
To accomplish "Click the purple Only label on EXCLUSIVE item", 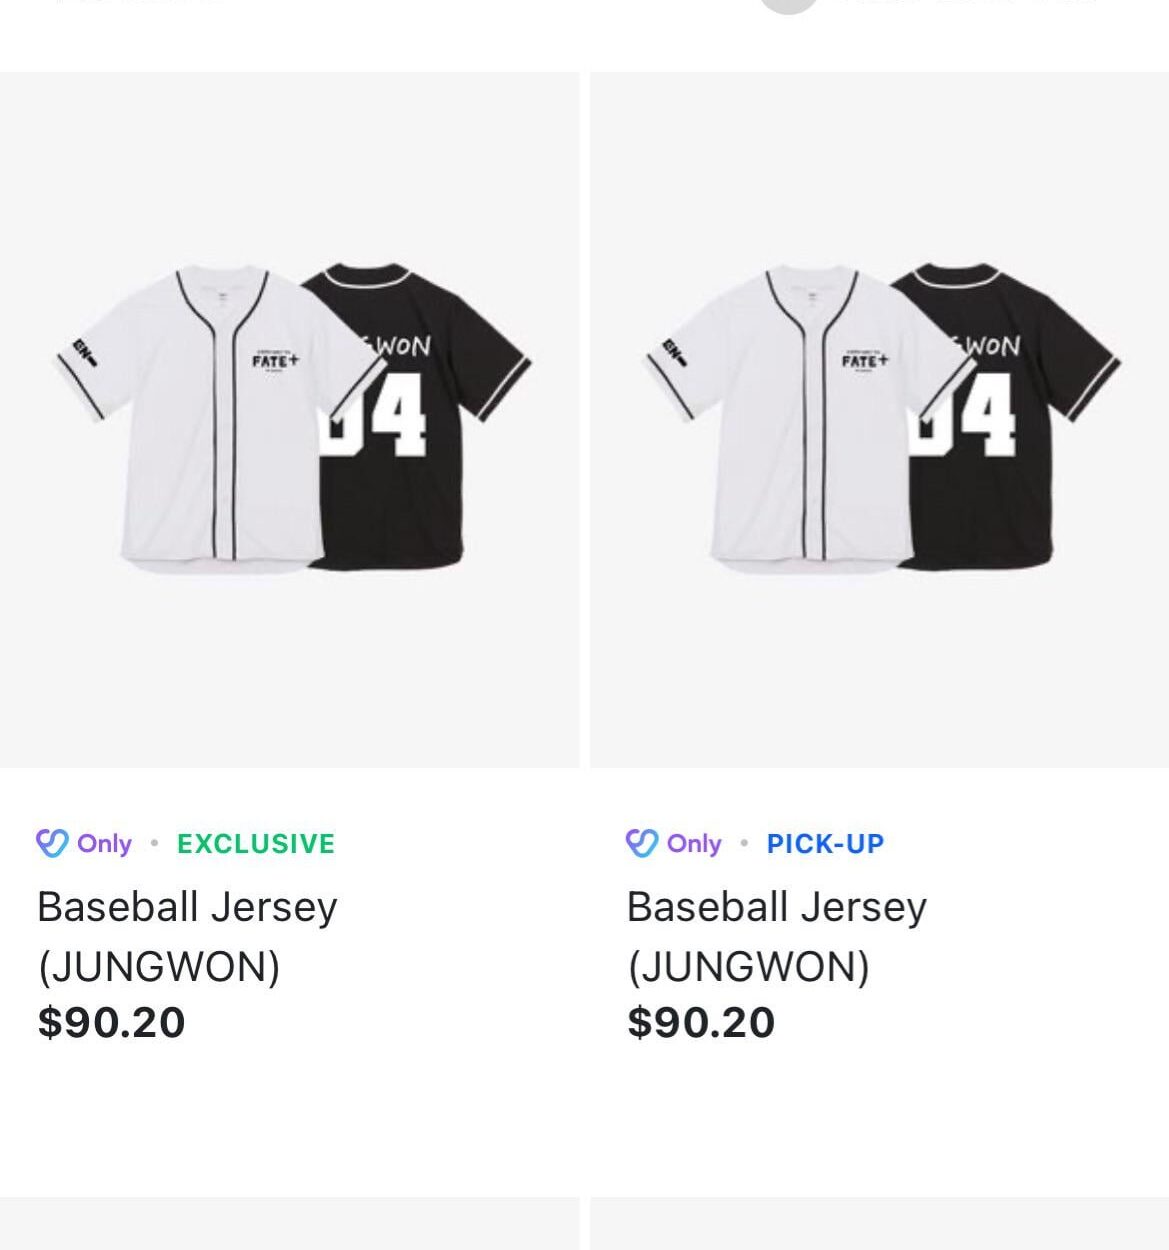I will point(104,844).
